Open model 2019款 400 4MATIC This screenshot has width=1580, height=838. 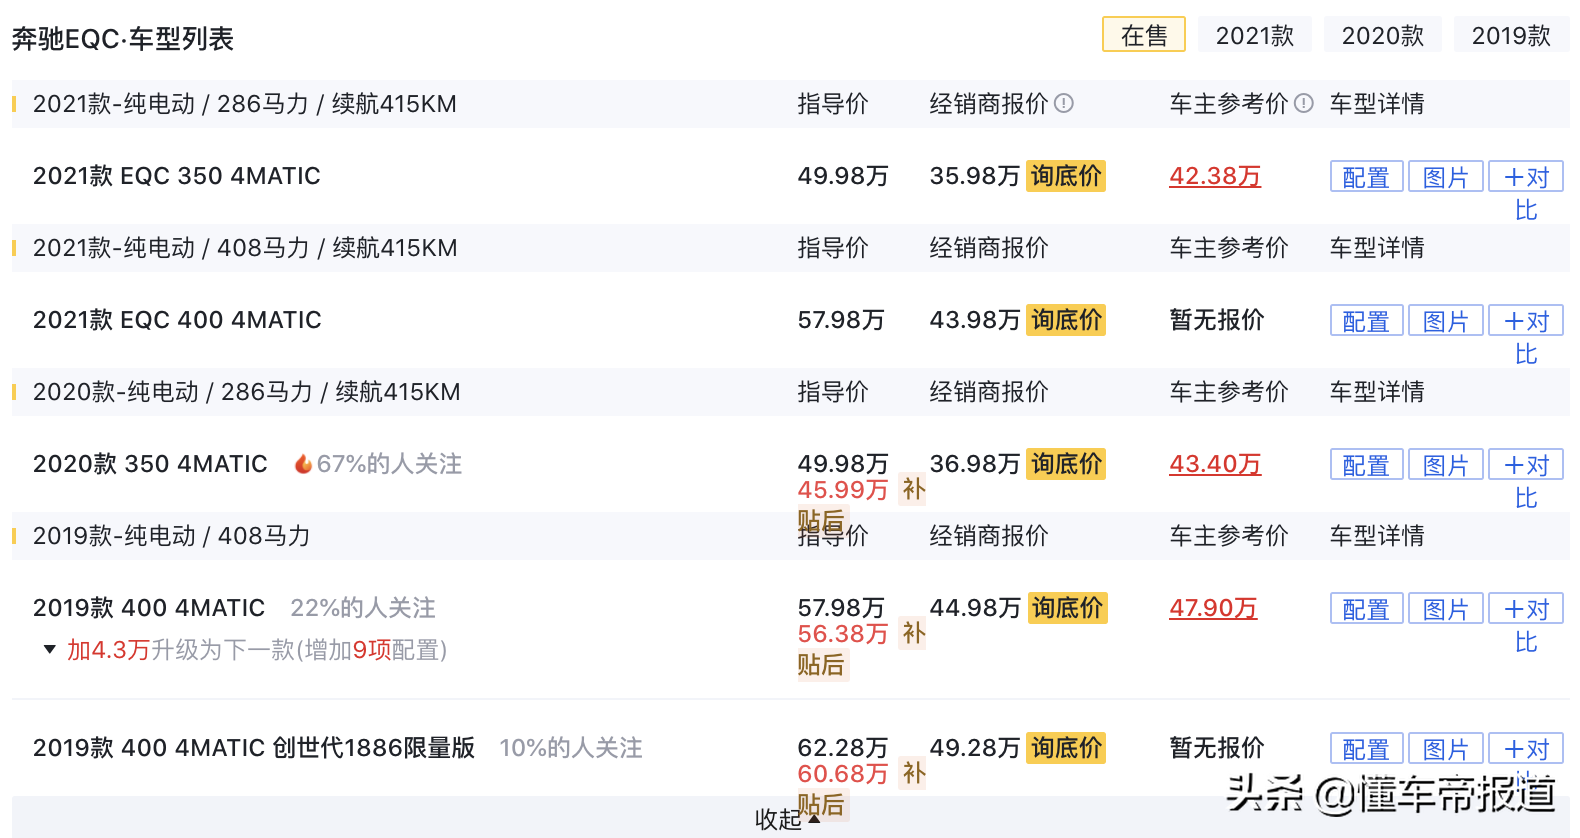tap(149, 608)
